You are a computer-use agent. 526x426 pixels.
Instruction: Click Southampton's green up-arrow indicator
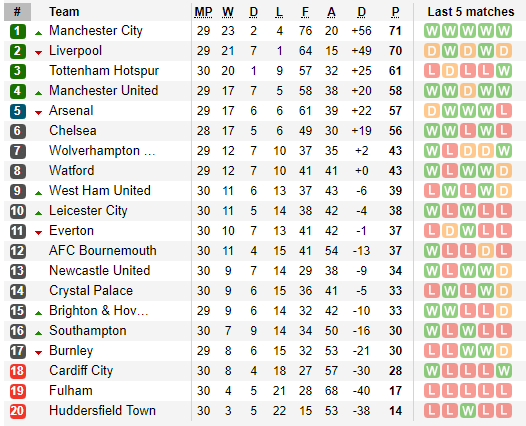point(39,333)
